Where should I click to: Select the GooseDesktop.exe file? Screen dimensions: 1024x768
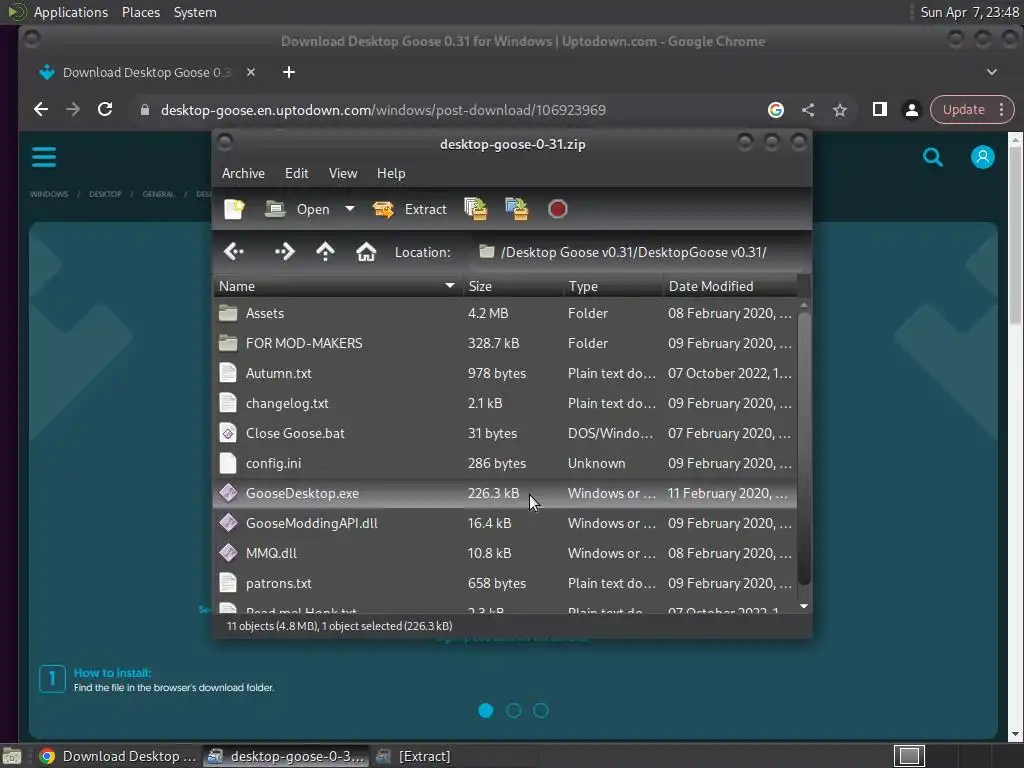[505, 494]
